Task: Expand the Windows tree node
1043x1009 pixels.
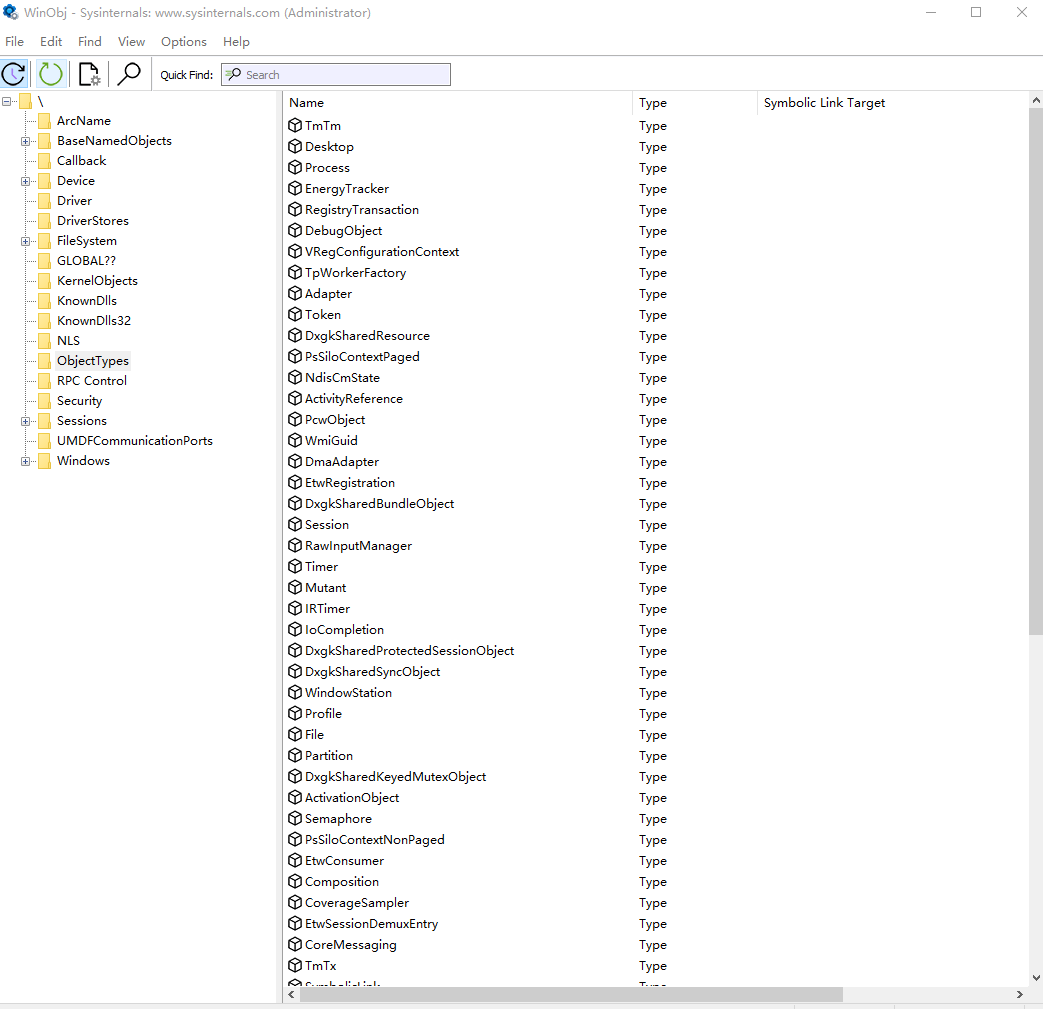Action: point(25,461)
